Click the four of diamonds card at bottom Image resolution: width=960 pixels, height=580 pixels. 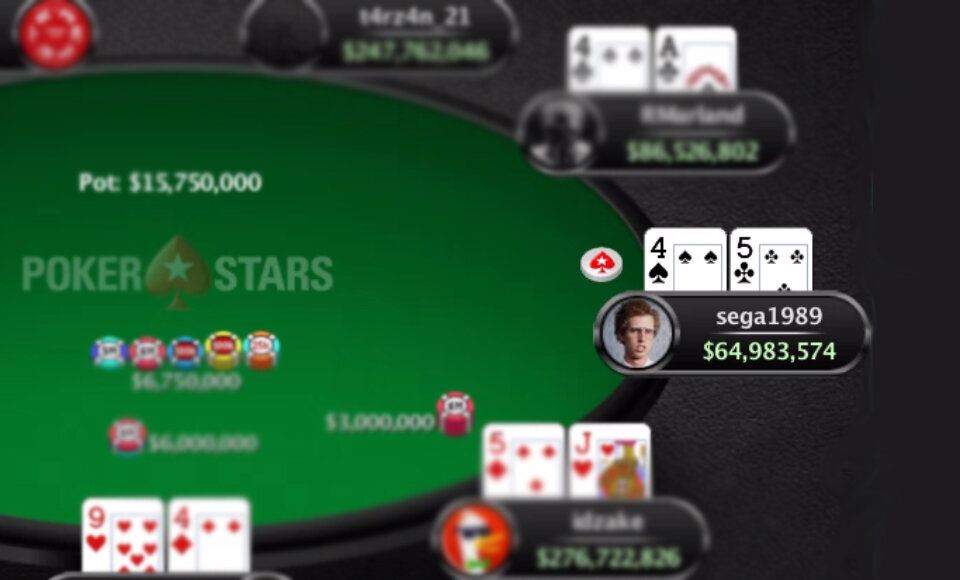[x=209, y=535]
